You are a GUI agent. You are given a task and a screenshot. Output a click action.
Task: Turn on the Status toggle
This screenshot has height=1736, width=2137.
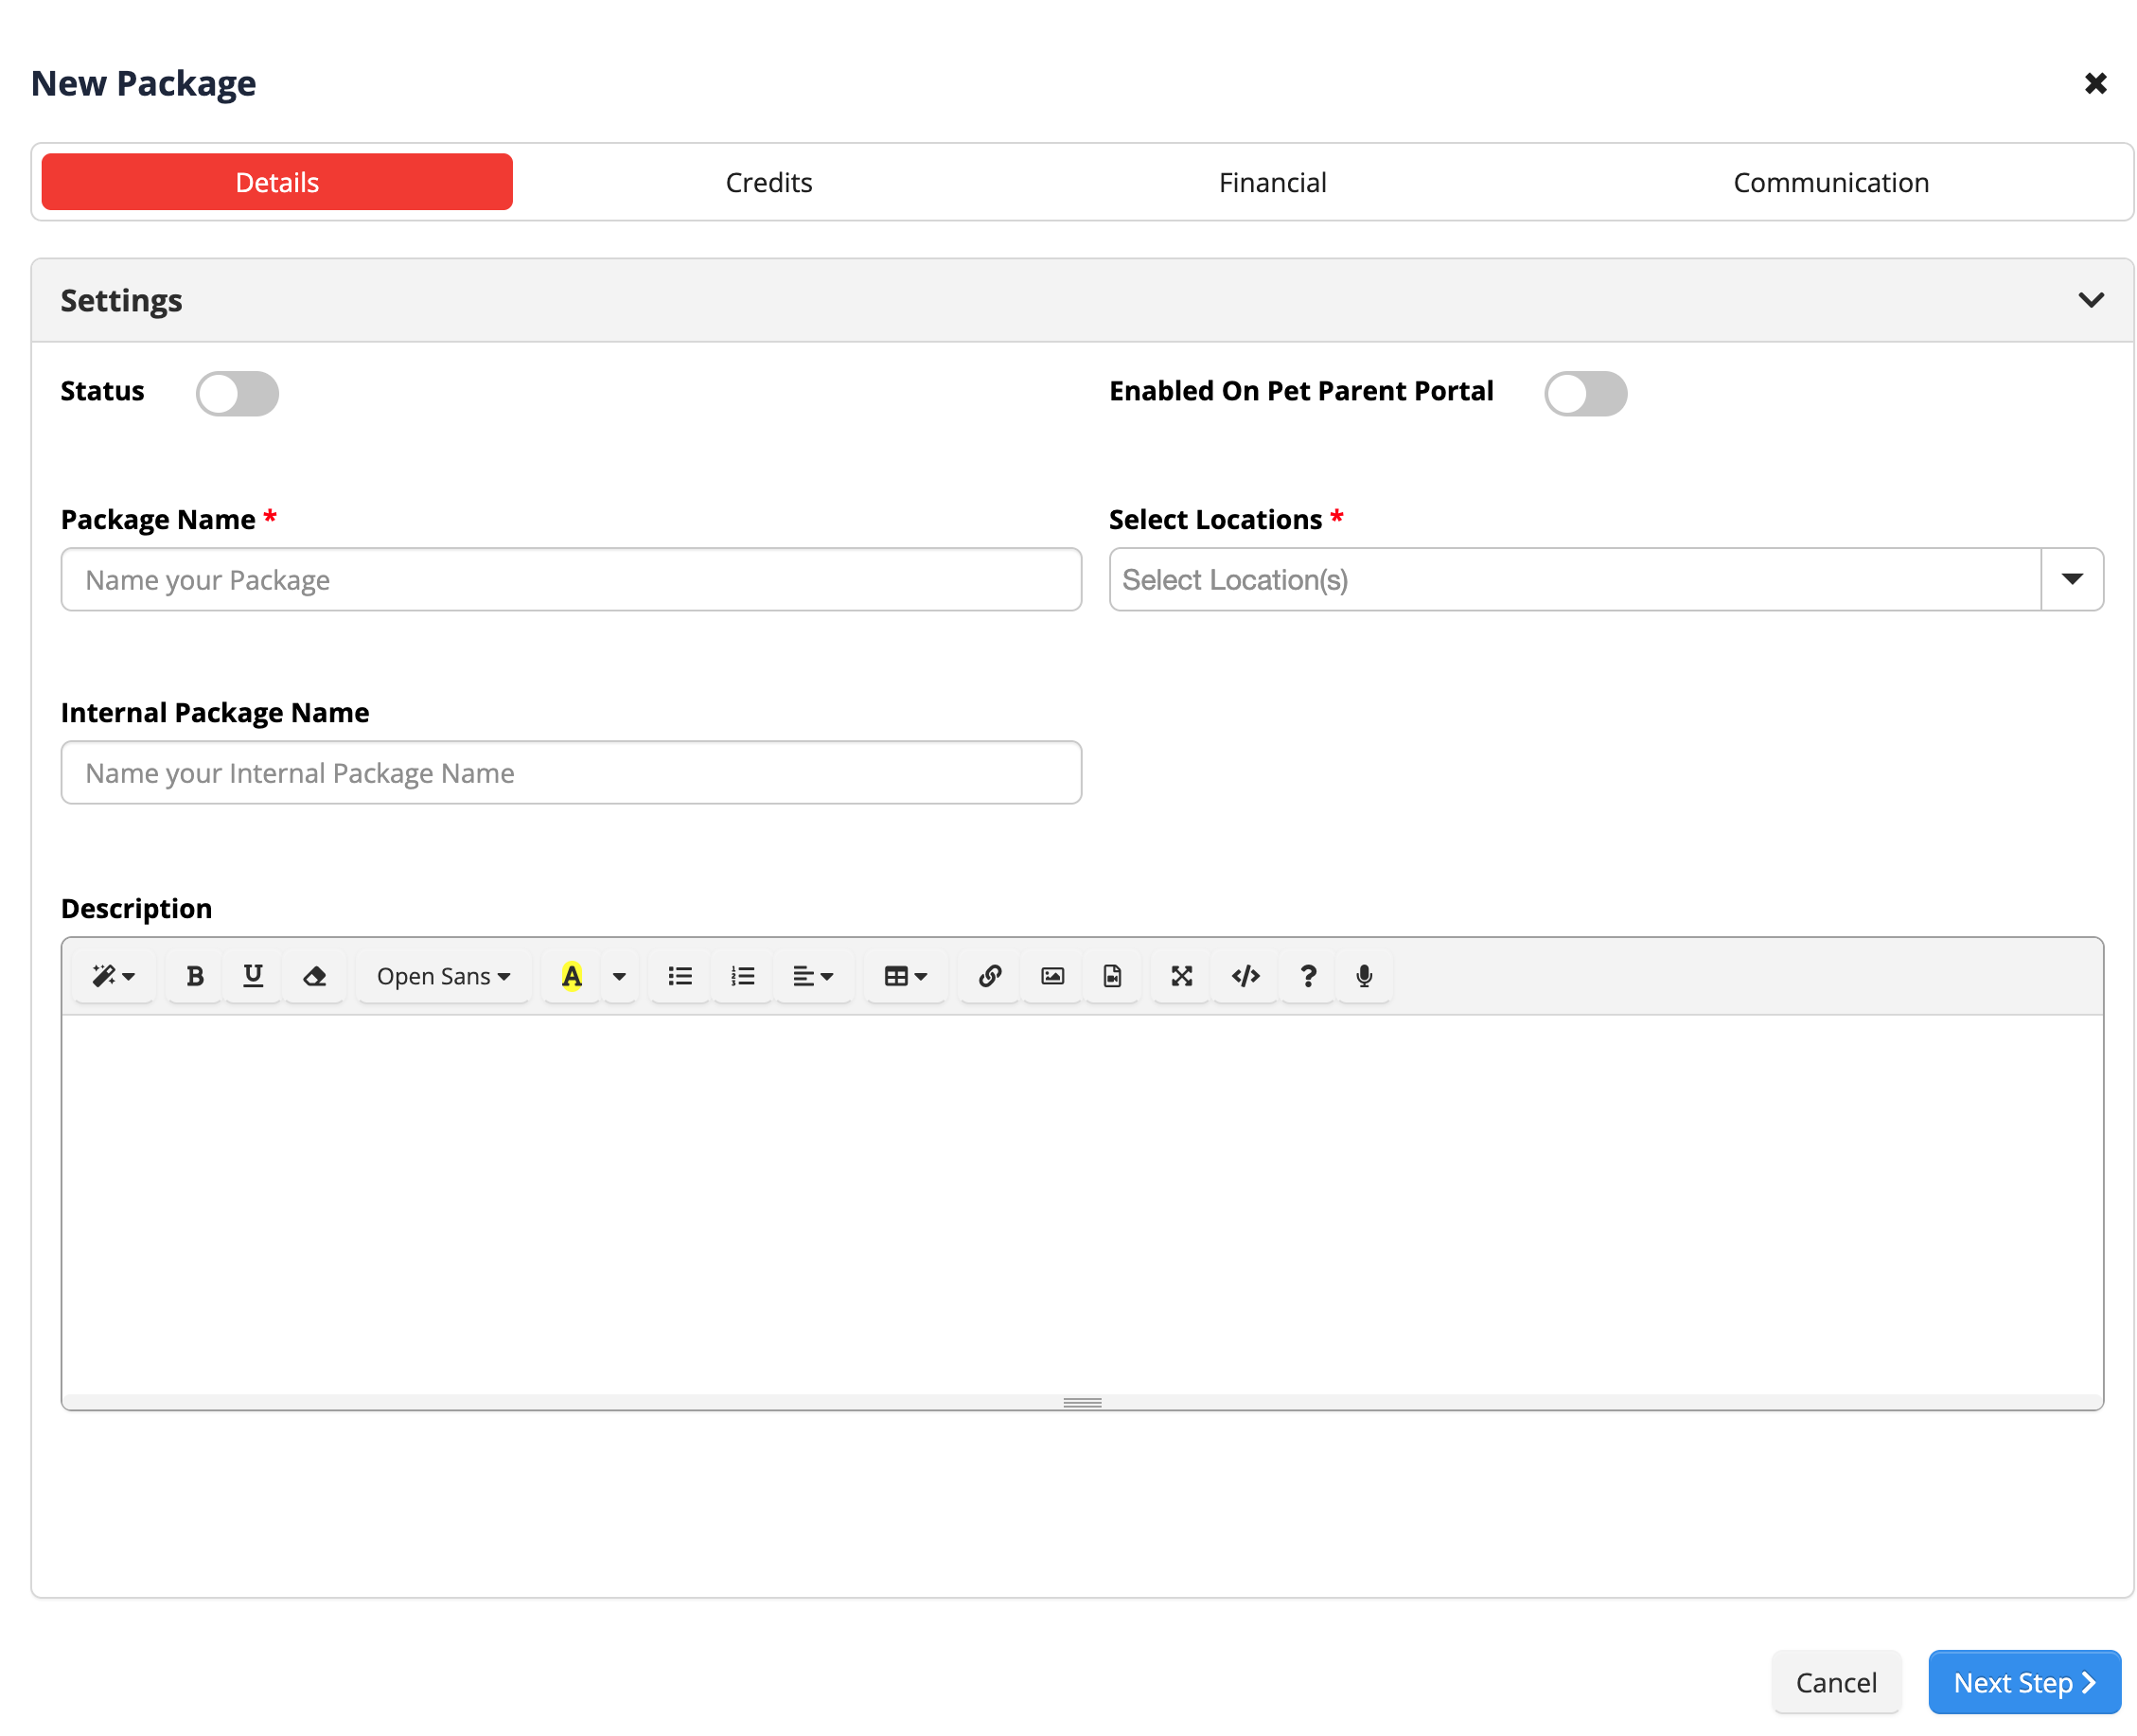(x=237, y=393)
